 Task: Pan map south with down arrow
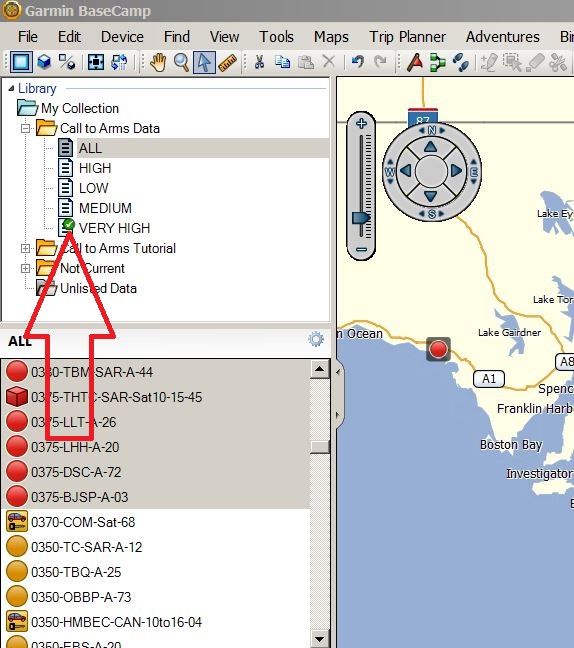[x=431, y=196]
